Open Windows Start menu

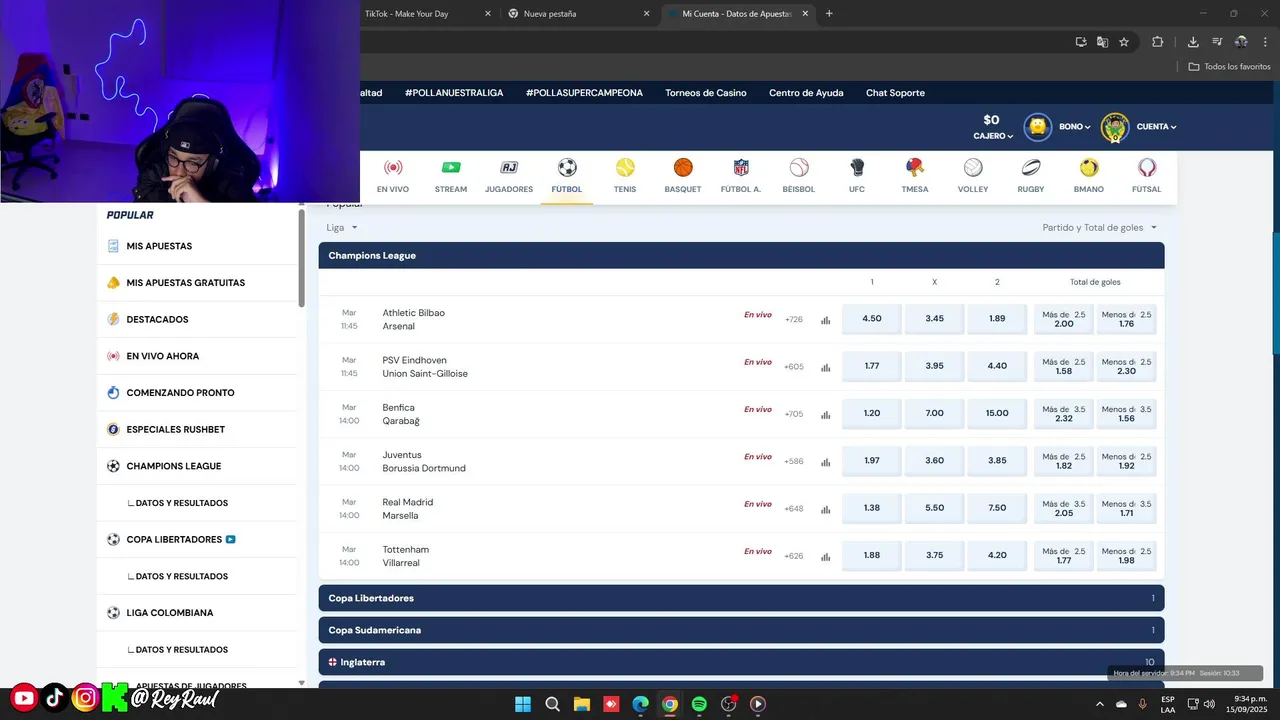click(523, 704)
